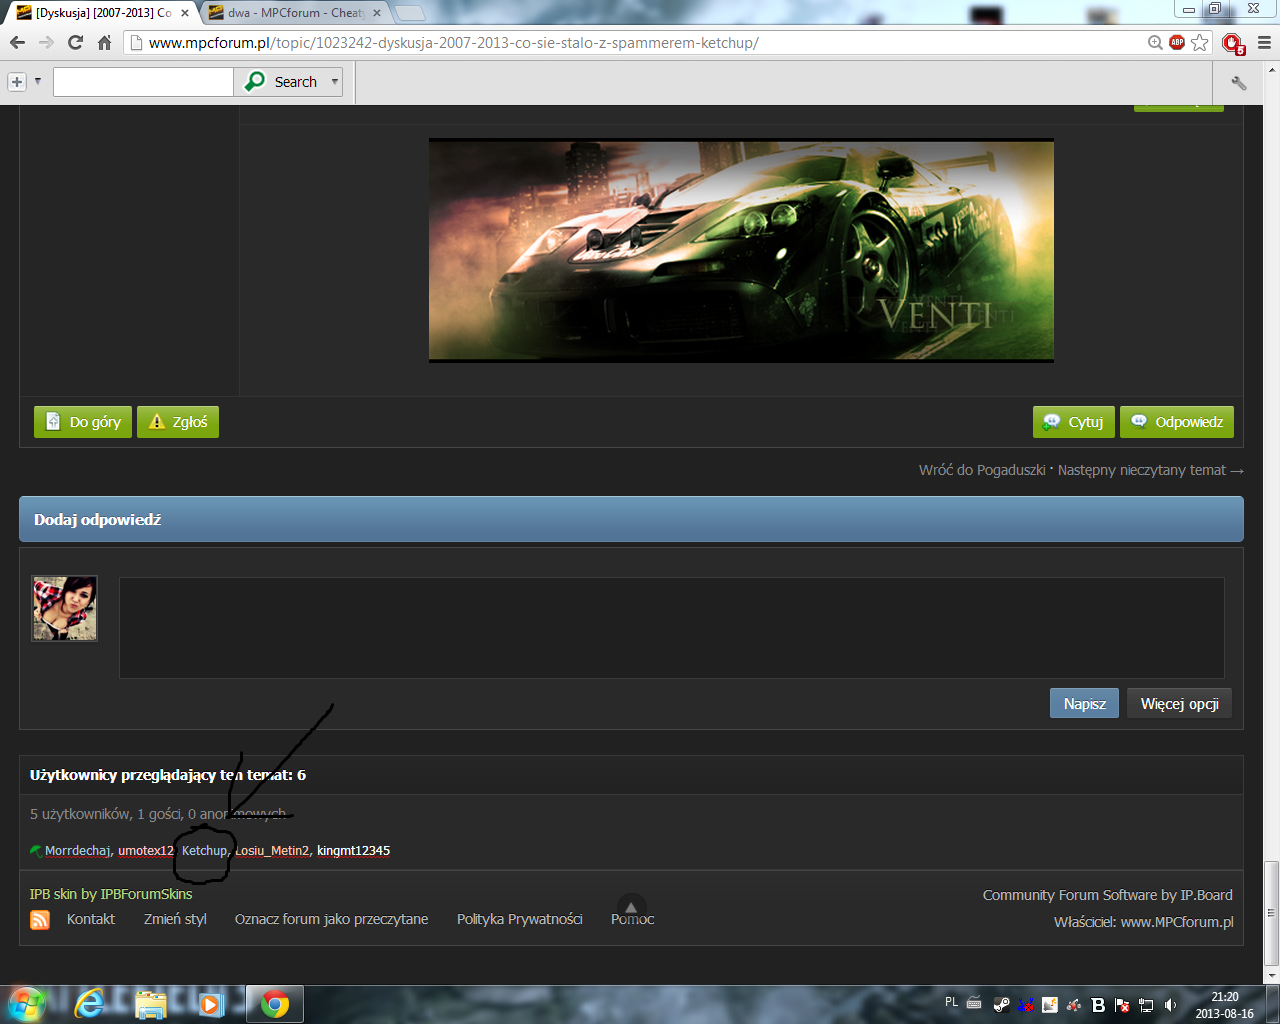Click the volume speaker tray icon
Screen dimensions: 1280x1024
(x=1171, y=1005)
